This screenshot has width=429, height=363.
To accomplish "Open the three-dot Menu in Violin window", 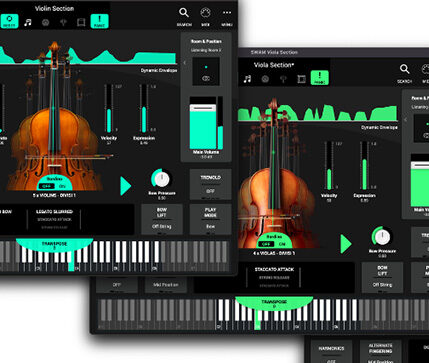I will coord(227,17).
